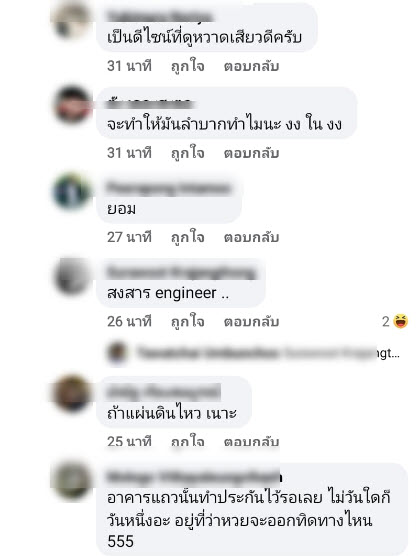Reply to the comment 'ยอม'

coord(251,237)
